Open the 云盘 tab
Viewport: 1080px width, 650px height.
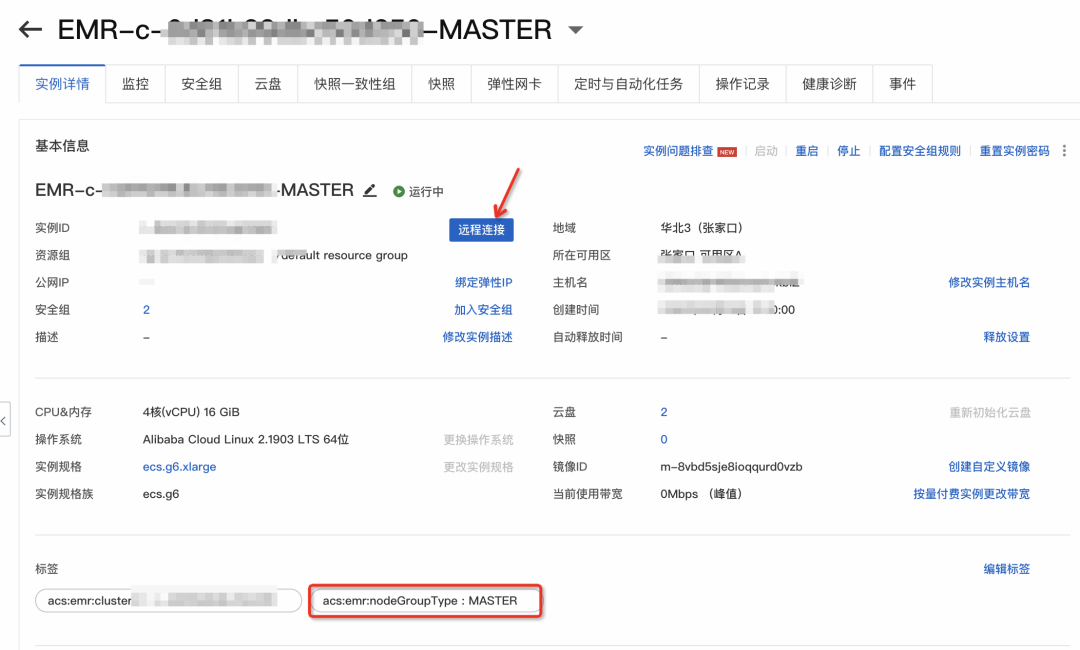click(268, 84)
